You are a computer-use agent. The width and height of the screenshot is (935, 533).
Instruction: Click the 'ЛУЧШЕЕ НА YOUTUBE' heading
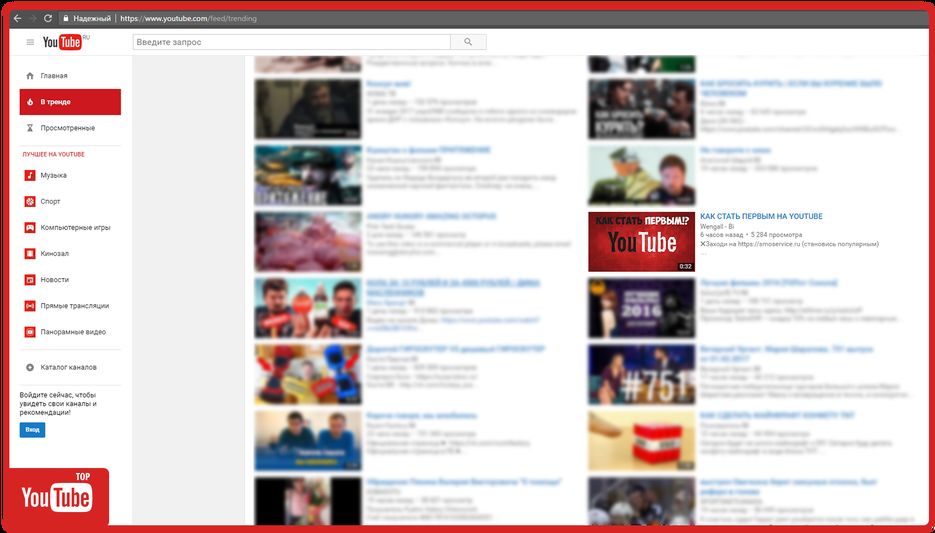click(54, 154)
